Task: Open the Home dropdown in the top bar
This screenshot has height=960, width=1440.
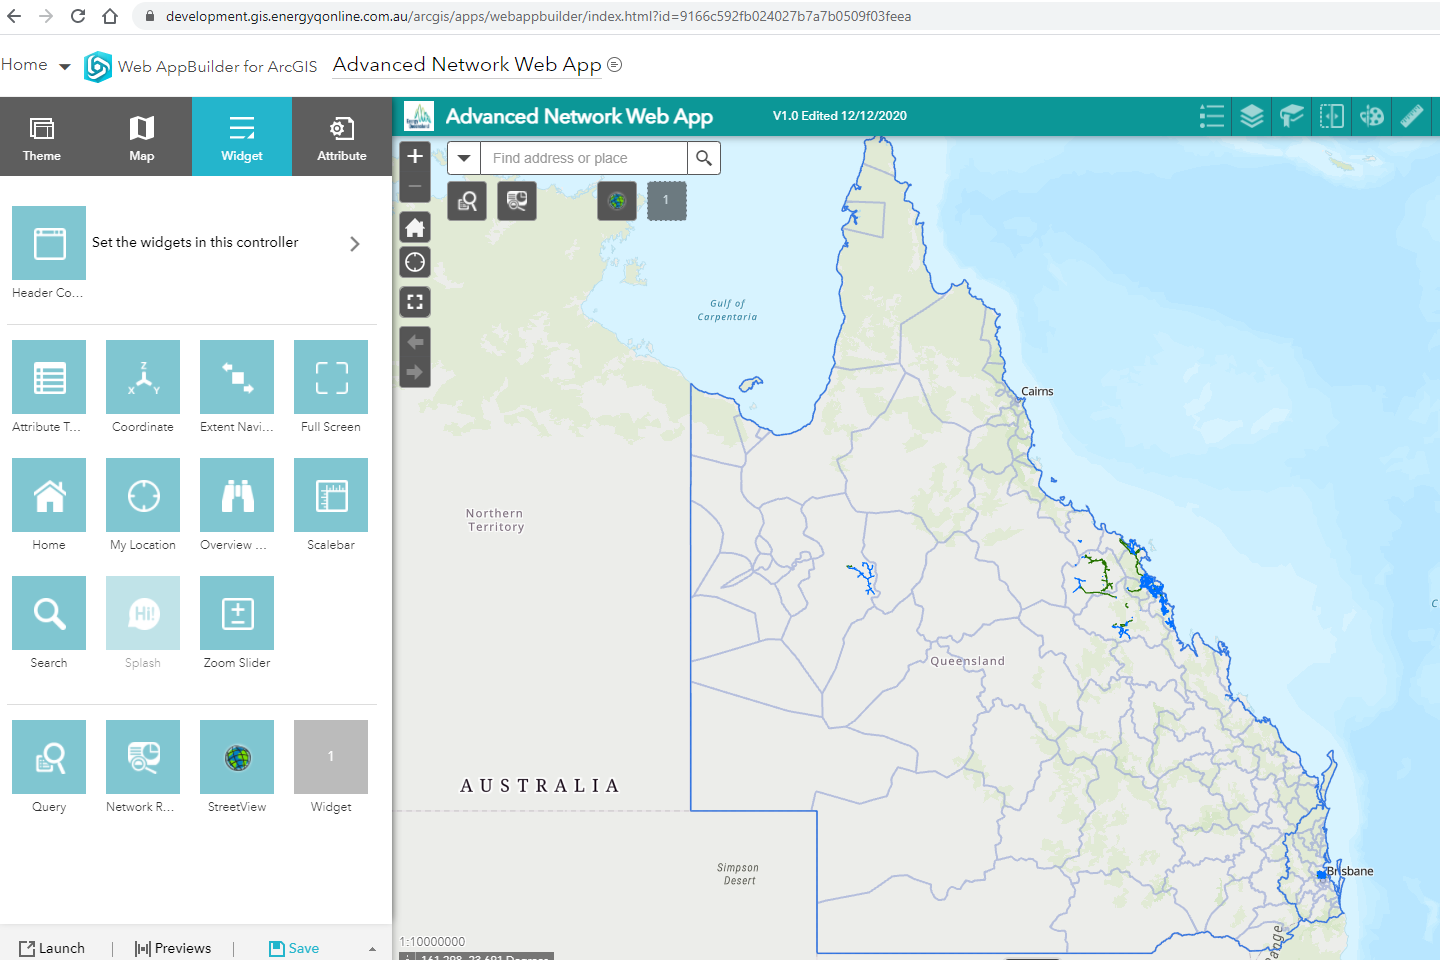Action: (37, 64)
